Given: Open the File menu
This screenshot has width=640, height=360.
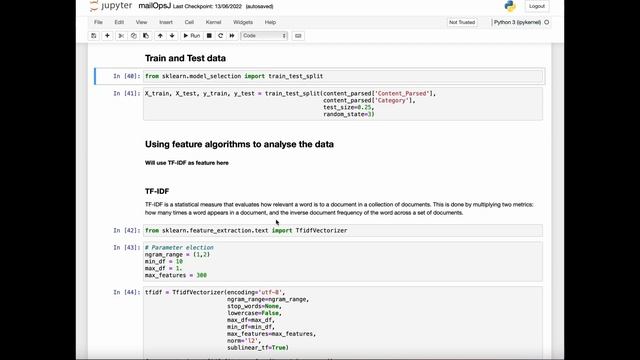Looking at the screenshot, I should pyautogui.click(x=98, y=22).
